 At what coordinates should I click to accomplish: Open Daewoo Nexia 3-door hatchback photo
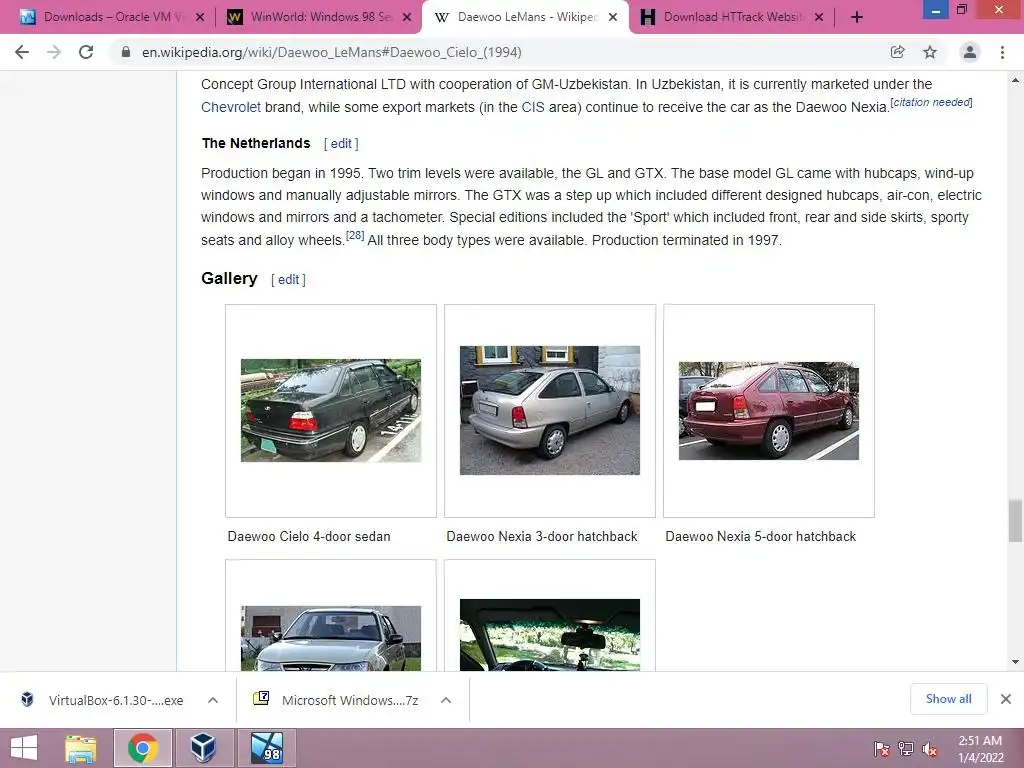(550, 410)
